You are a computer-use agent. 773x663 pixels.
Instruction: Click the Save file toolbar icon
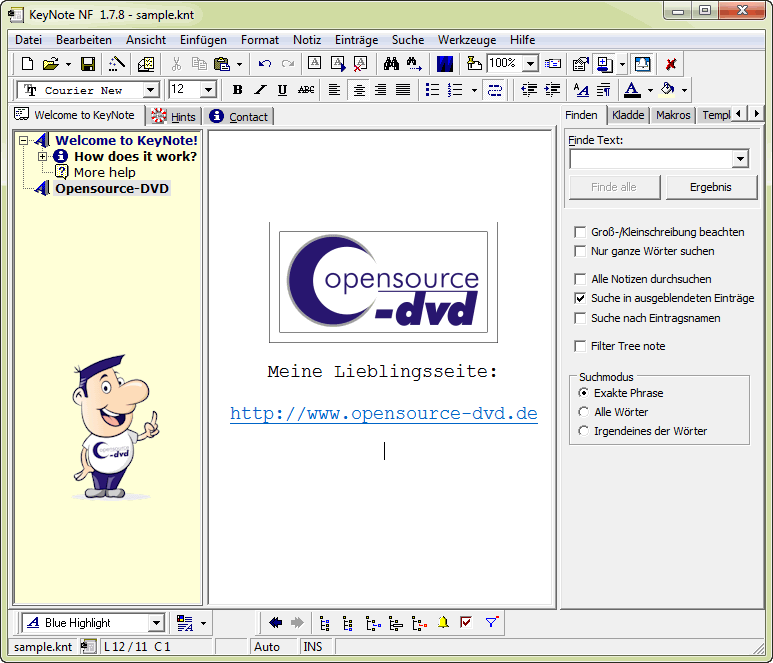point(88,64)
